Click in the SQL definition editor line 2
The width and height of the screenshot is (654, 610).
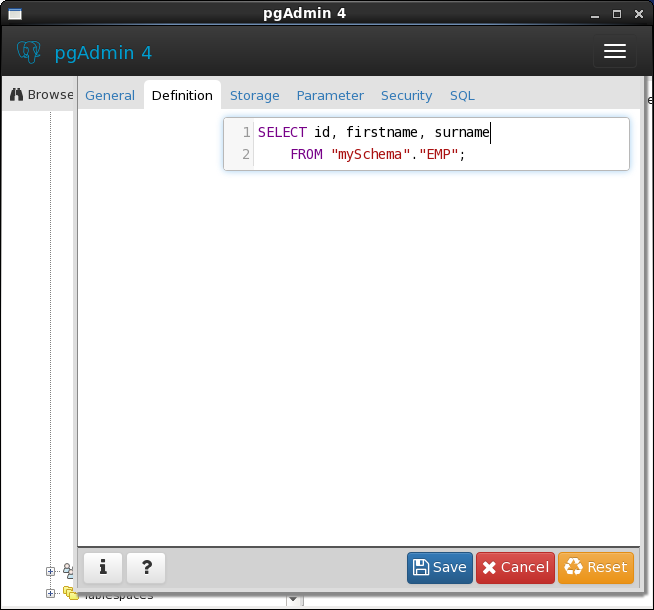(x=441, y=154)
